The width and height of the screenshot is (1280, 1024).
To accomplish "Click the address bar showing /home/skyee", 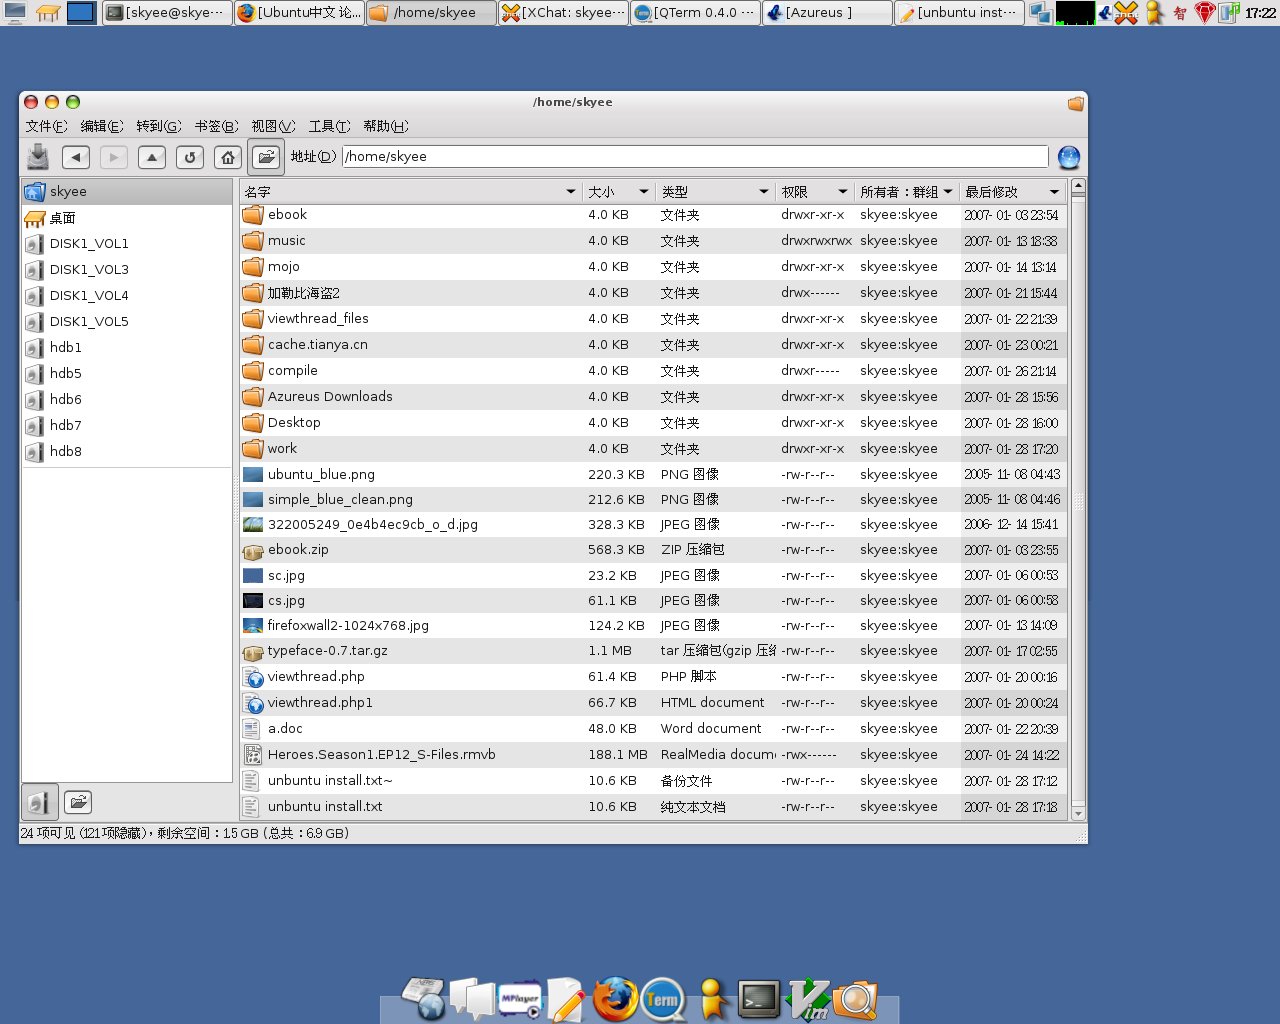I will pyautogui.click(x=695, y=157).
